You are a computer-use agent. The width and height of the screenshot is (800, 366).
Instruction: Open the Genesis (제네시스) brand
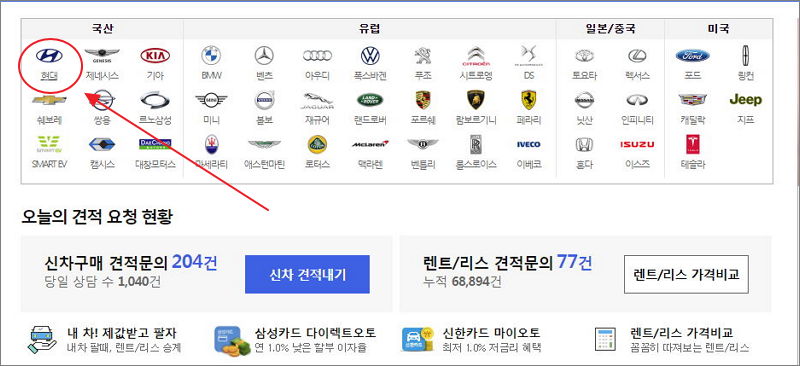[102, 56]
